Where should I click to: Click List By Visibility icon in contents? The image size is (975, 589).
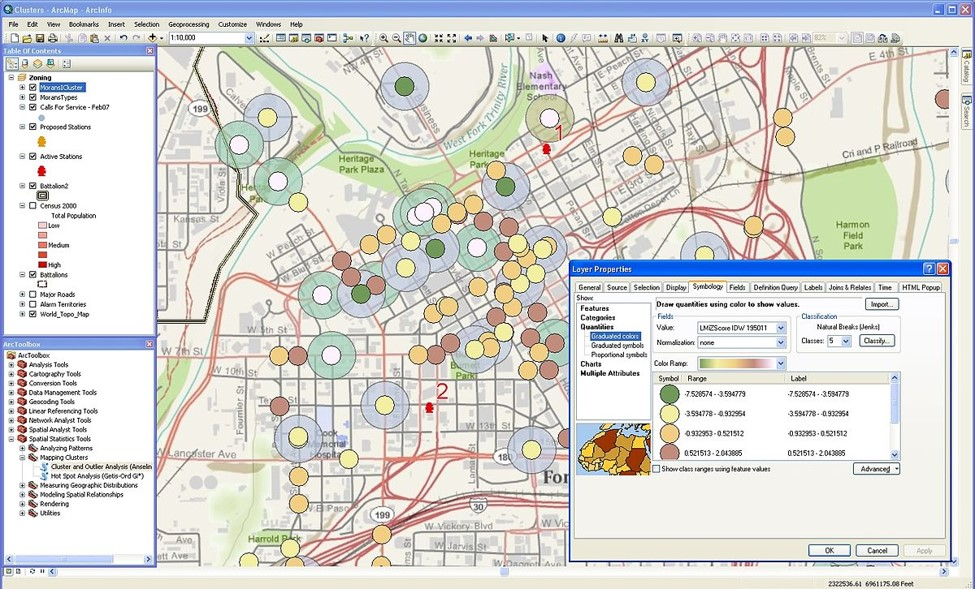tap(38, 63)
